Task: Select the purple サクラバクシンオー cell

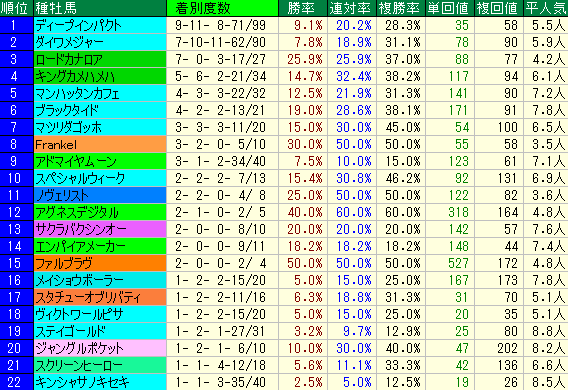Action: point(100,229)
